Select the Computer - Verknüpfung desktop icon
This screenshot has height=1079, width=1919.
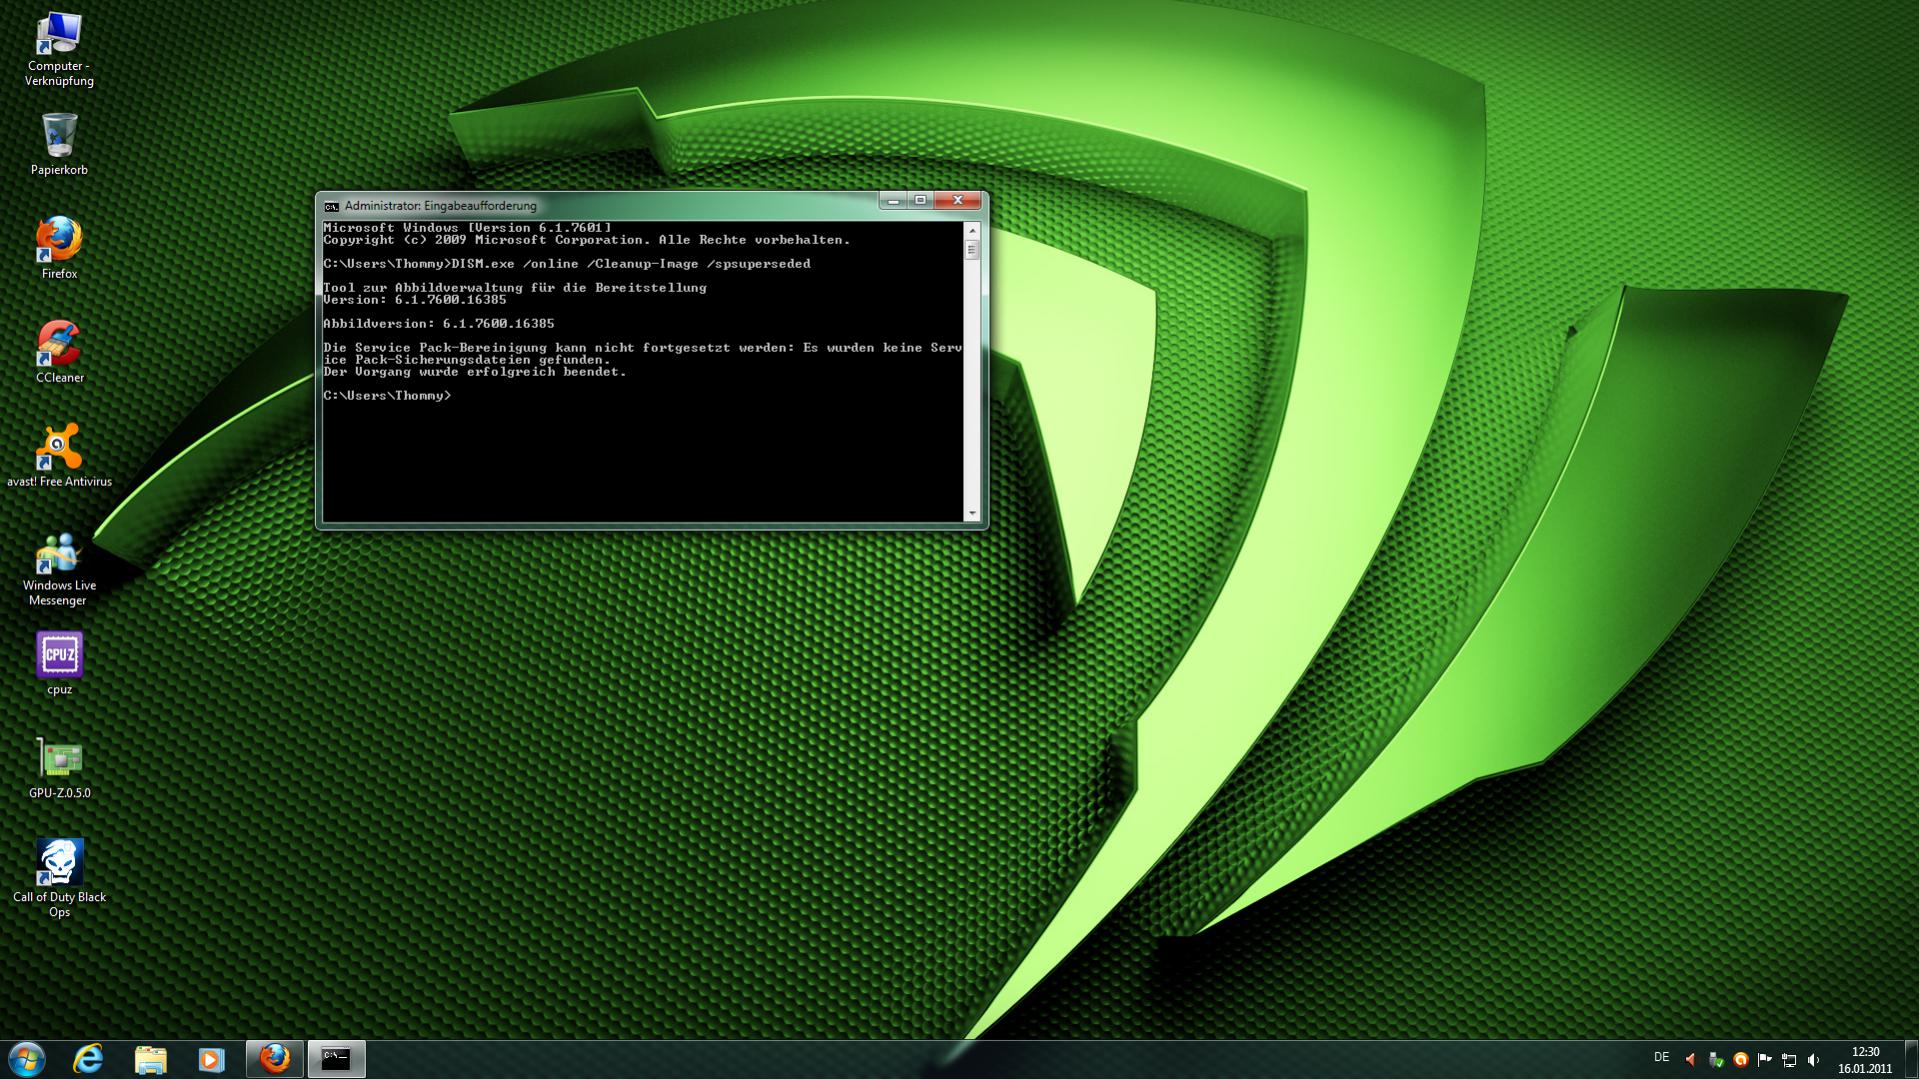point(59,50)
